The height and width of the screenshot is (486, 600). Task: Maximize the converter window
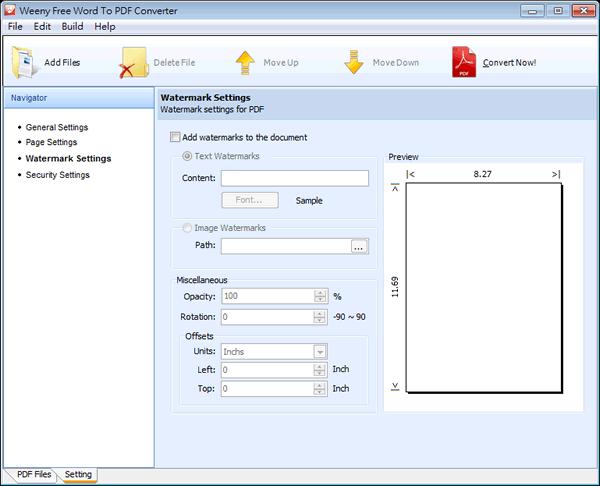(558, 11)
